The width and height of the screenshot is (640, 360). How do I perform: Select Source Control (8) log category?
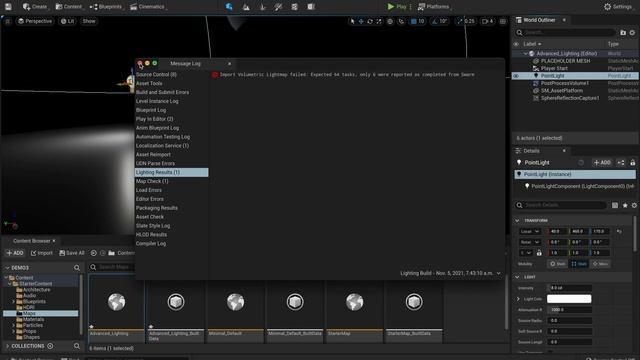coord(171,74)
